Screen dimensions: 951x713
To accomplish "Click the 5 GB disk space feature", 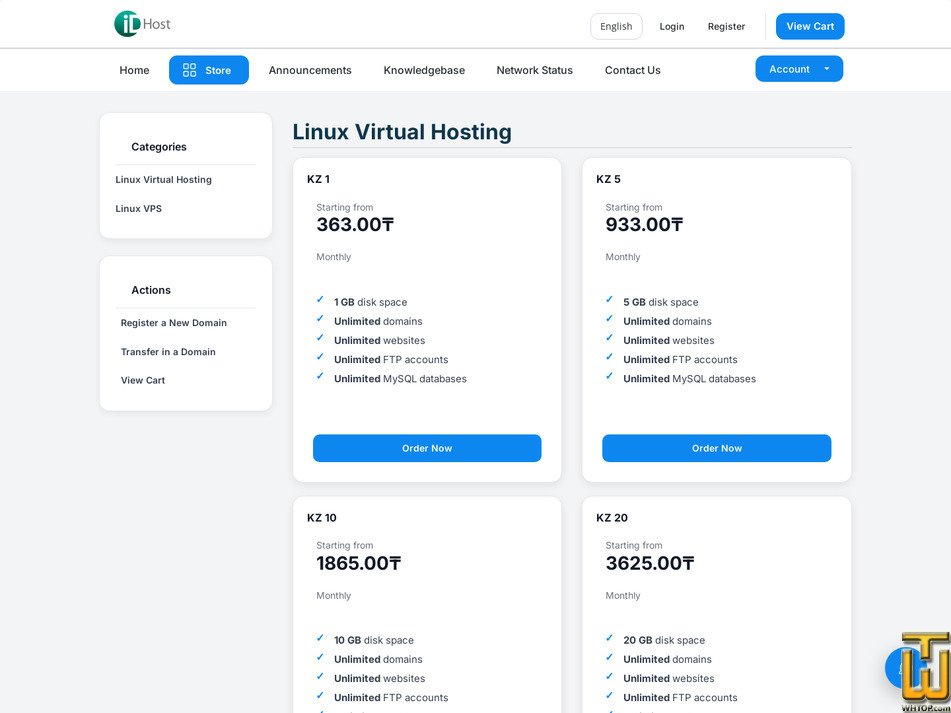I will click(x=660, y=302).
